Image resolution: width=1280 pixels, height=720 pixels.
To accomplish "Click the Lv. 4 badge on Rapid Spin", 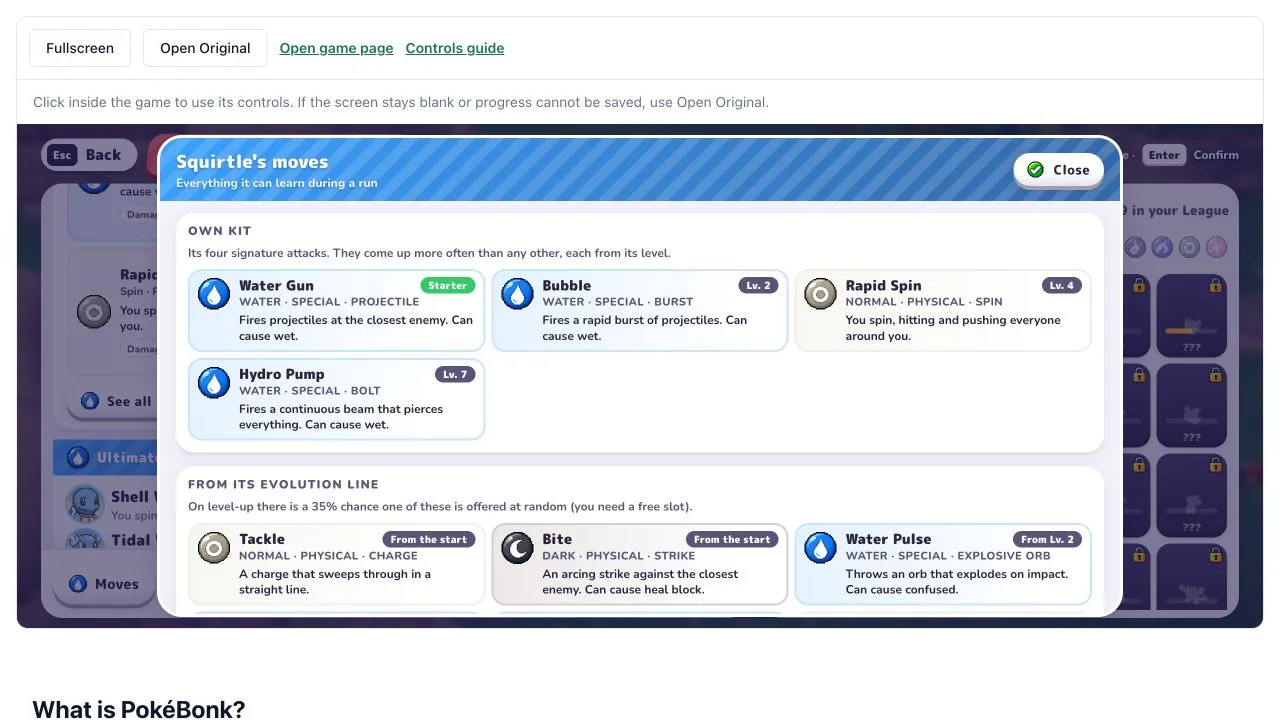I will (1061, 286).
